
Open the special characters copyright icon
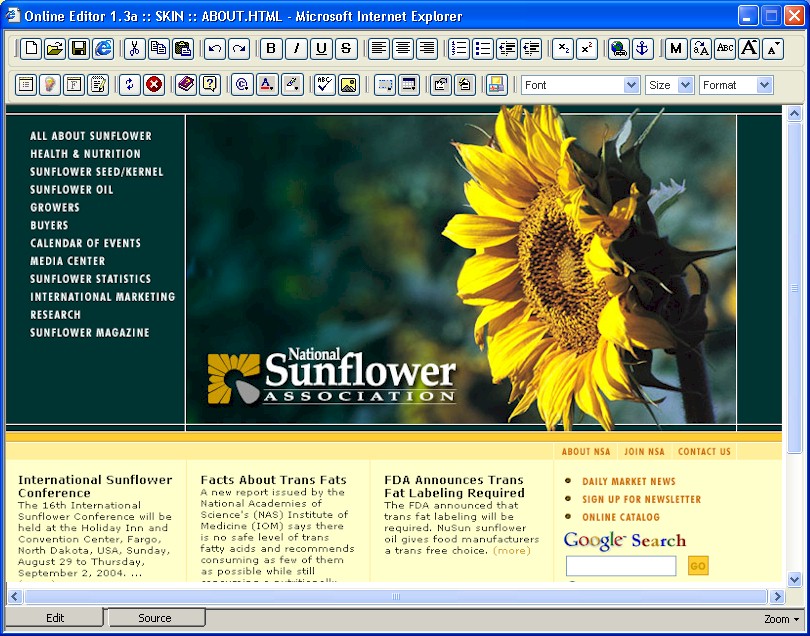coord(242,85)
